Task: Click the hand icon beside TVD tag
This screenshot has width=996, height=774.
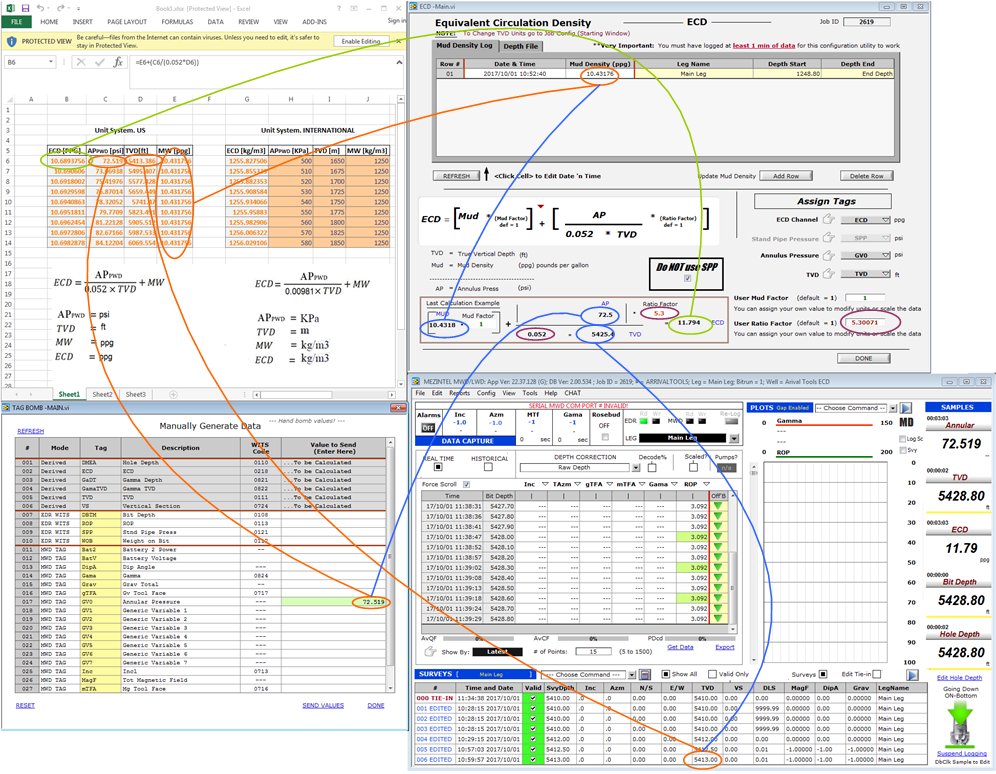Action: point(828,274)
